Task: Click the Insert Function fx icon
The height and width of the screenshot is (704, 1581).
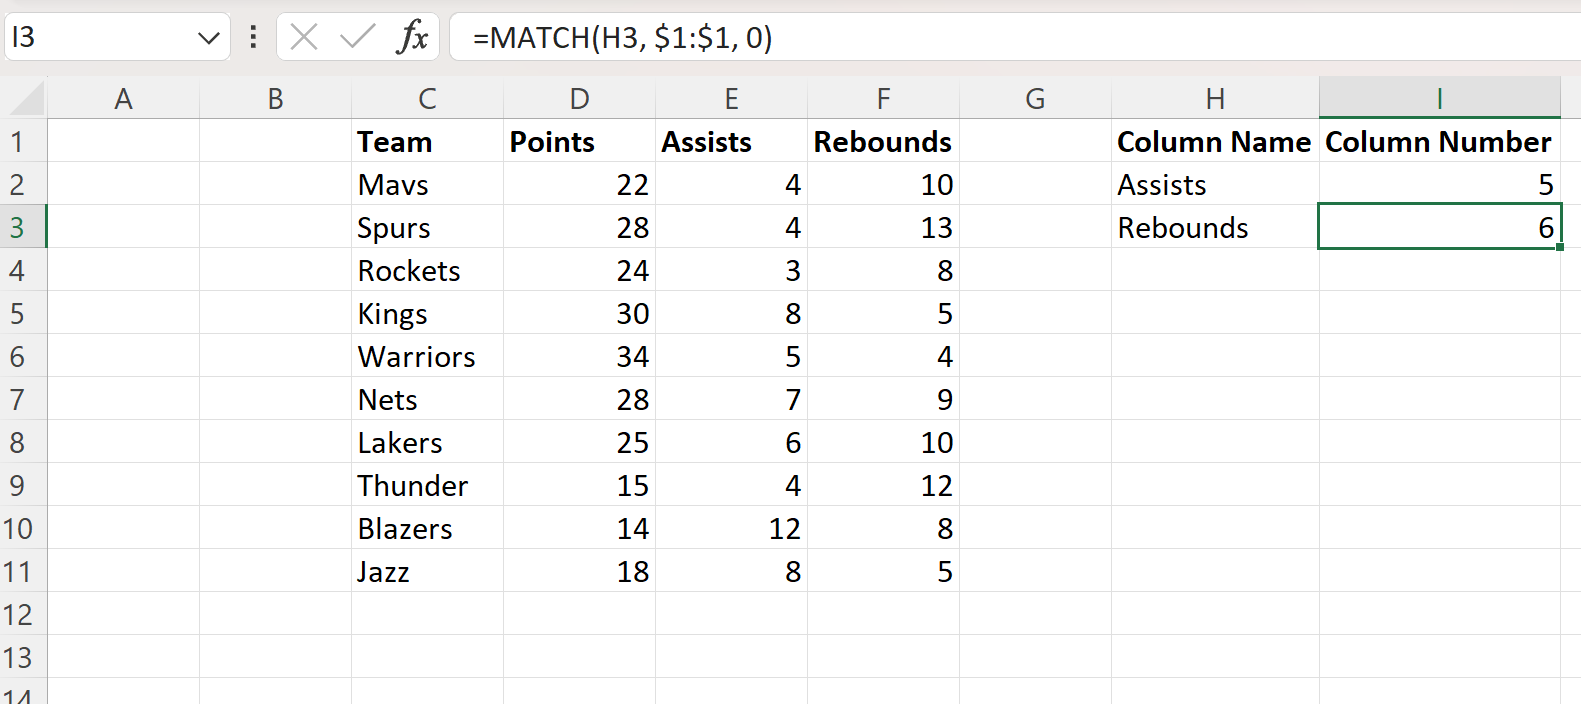Action: (x=412, y=38)
